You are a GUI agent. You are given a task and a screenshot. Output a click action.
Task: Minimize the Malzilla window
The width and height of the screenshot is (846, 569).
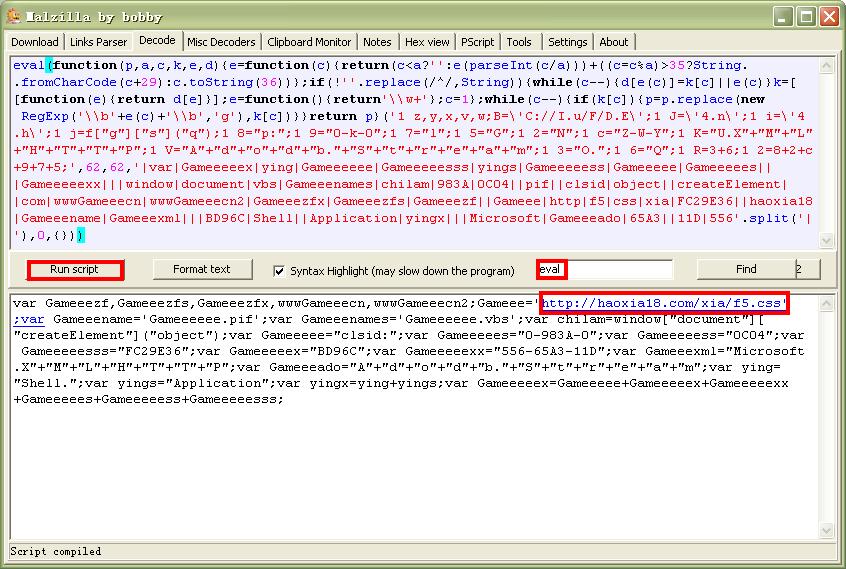pos(782,16)
